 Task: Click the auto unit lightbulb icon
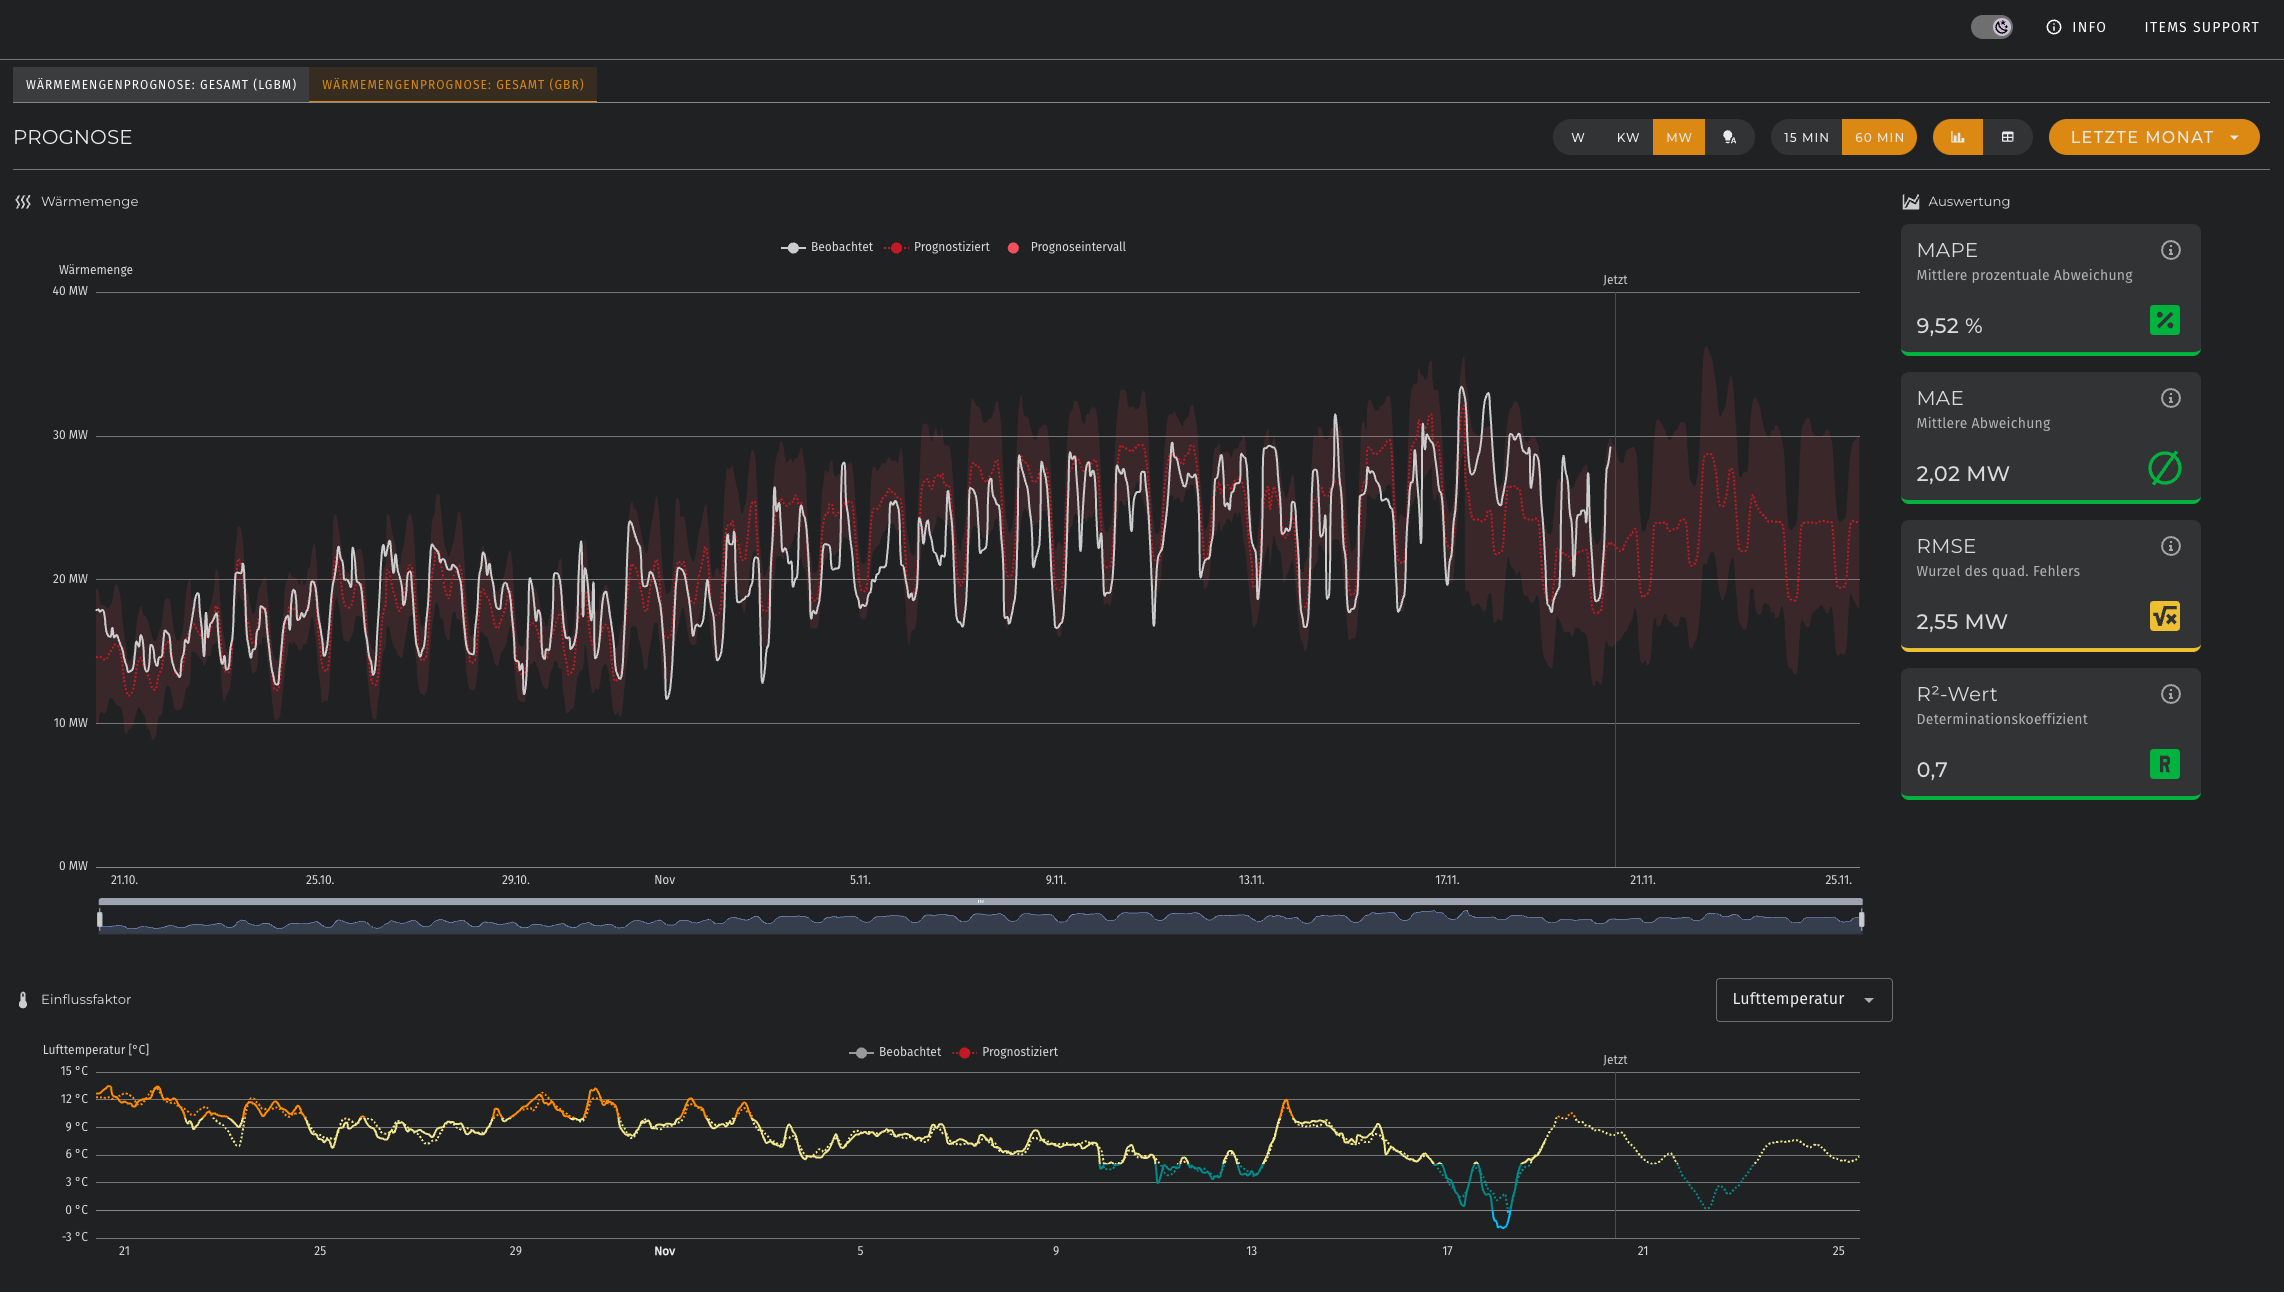1729,137
